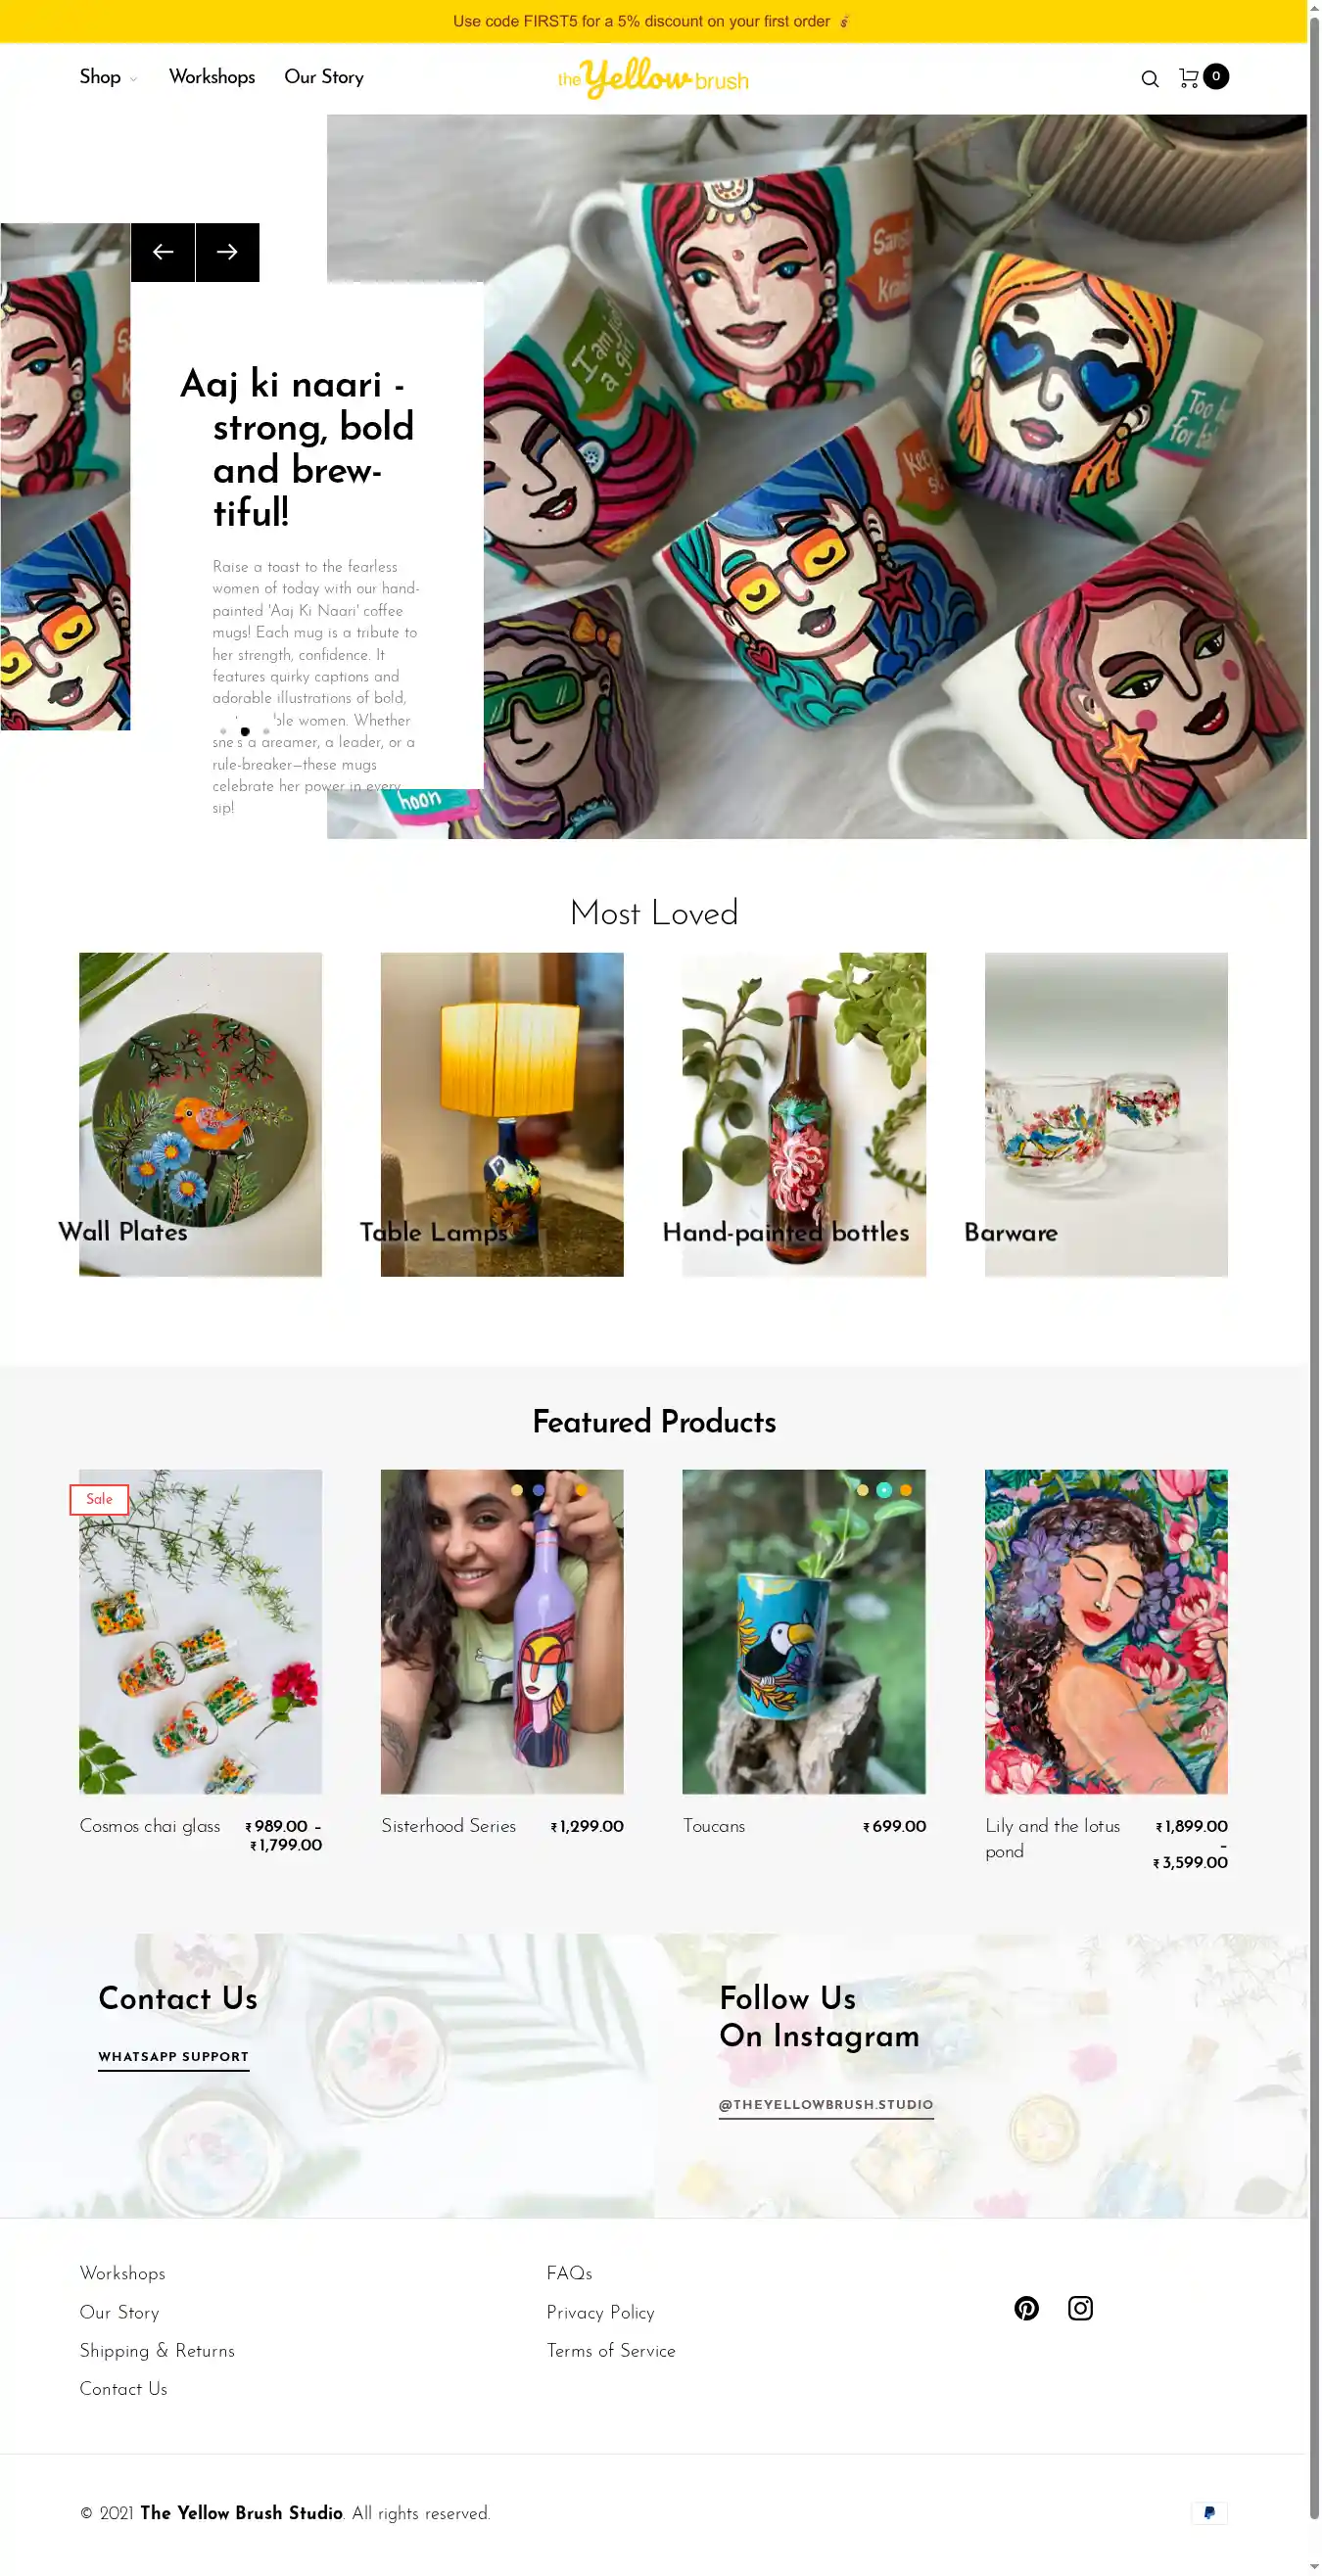Screen dimensions: 1322x2576
Task: Go to previous slide with left arrow
Action: point(162,252)
